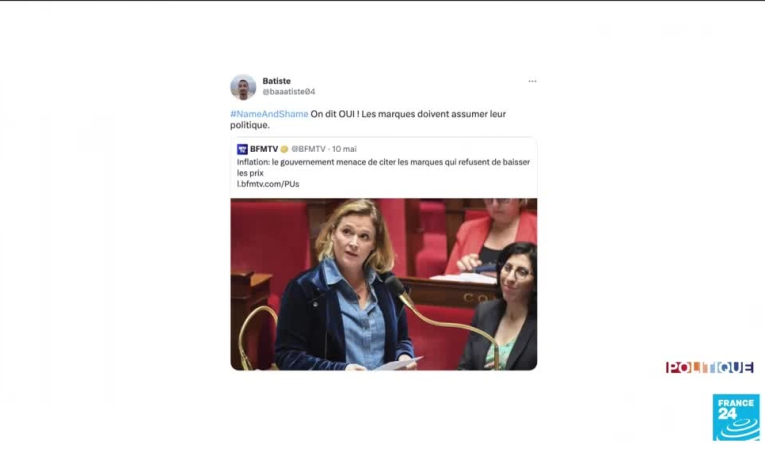Click the quoted headline starting with Inflation
This screenshot has width=765, height=456.
(383, 167)
